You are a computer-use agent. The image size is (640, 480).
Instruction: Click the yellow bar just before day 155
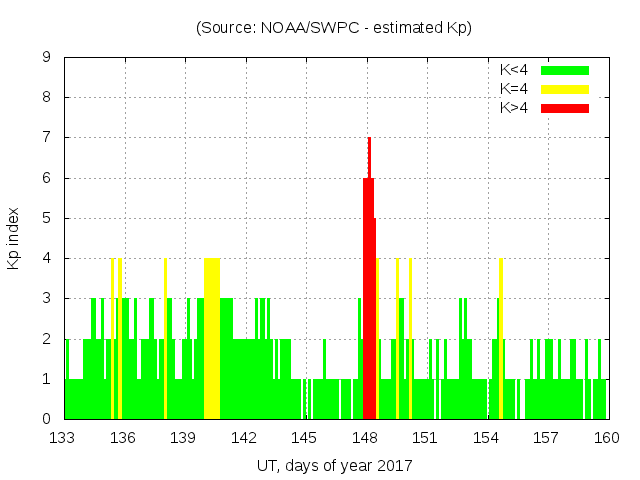click(500, 338)
